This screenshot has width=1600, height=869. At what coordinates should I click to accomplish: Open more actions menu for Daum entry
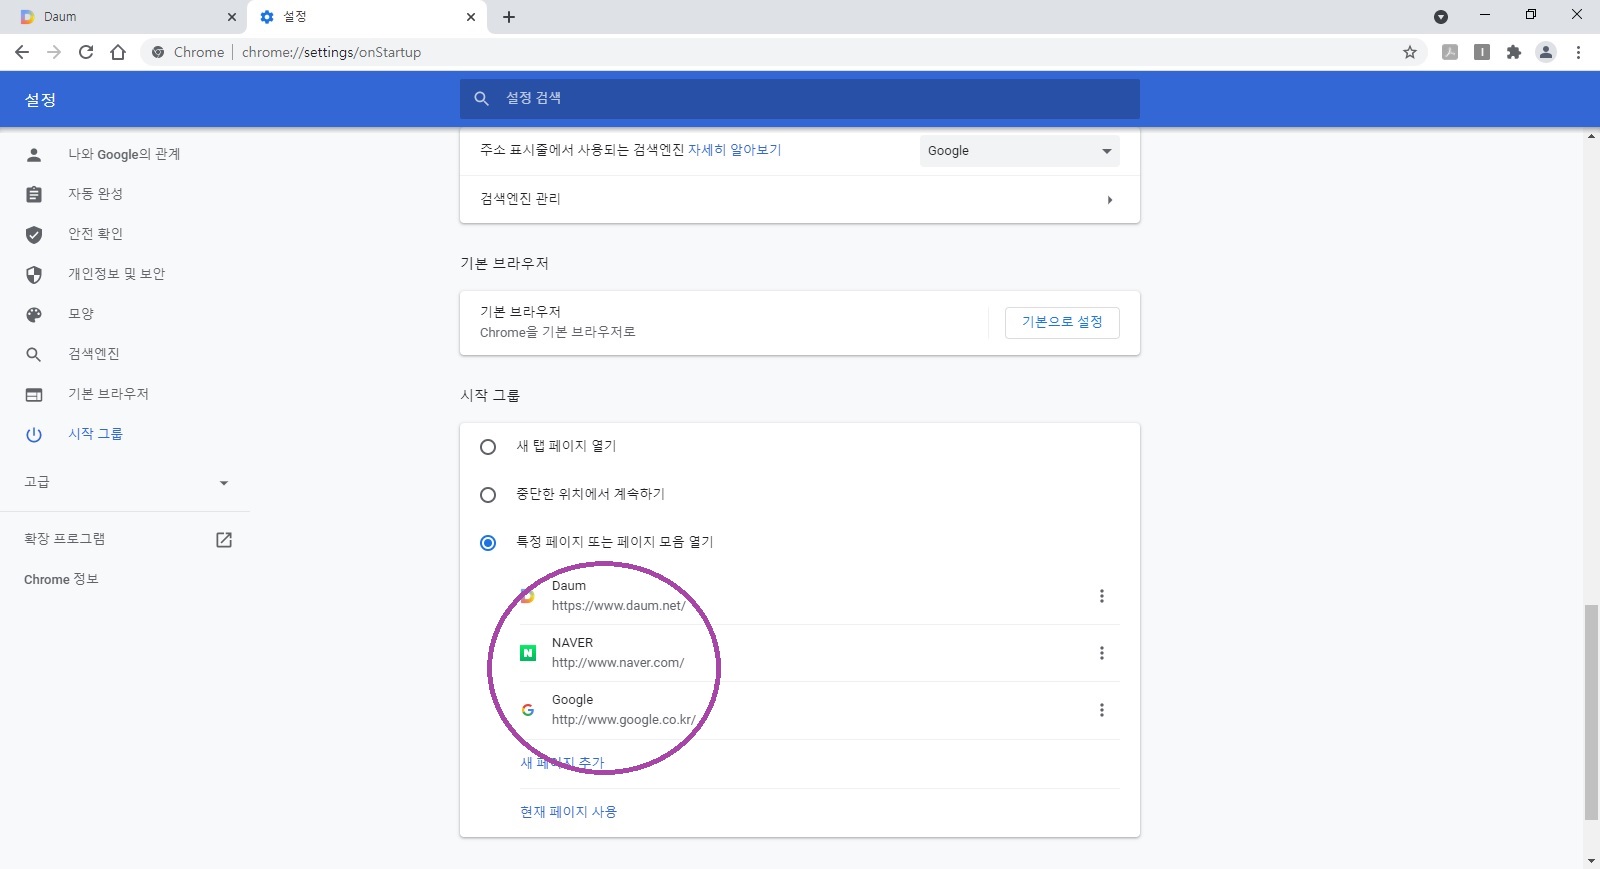coord(1102,596)
